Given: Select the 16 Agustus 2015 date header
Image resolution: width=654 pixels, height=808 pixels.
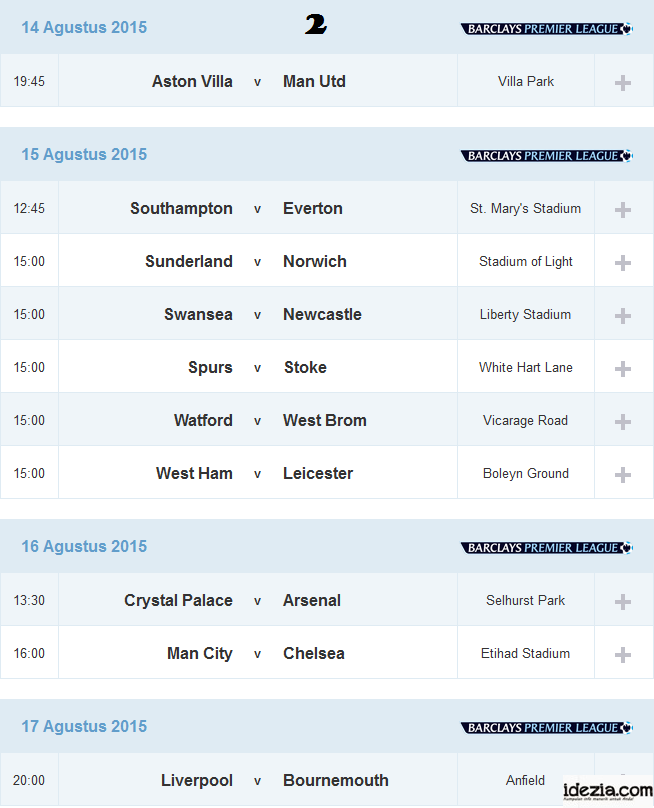Looking at the screenshot, I should coord(84,546).
